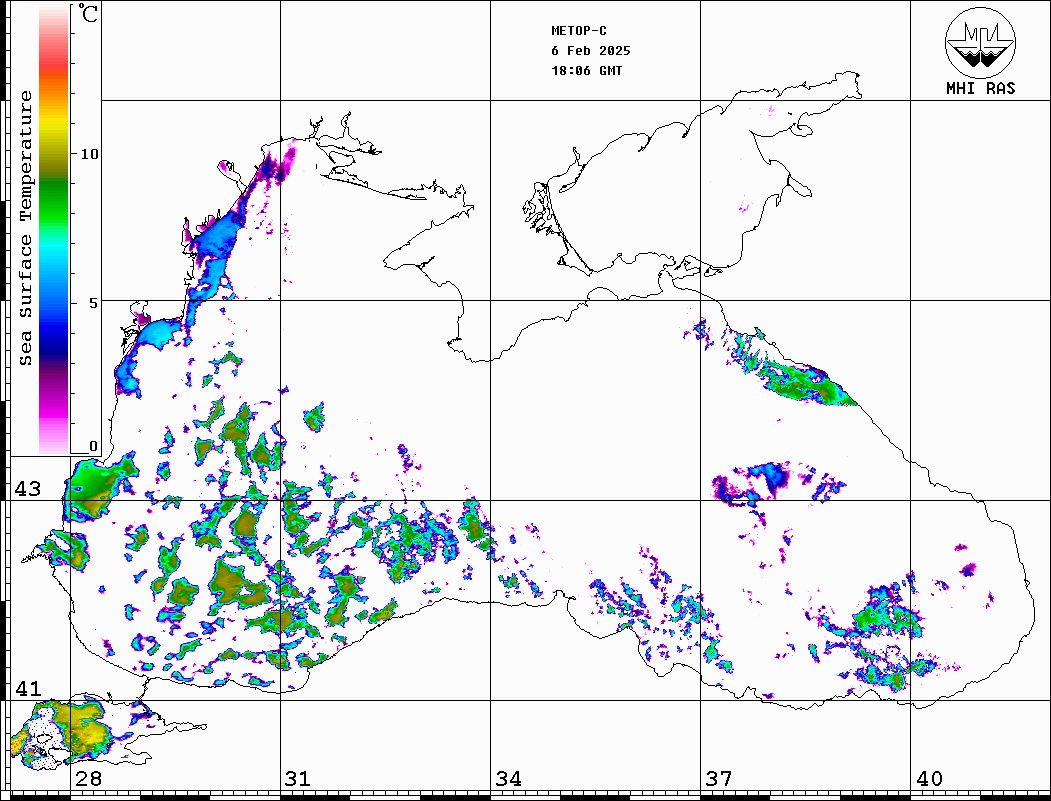Click the MHI RAS logo emblem
Viewport: 1051px width, 801px height.
pos(981,43)
